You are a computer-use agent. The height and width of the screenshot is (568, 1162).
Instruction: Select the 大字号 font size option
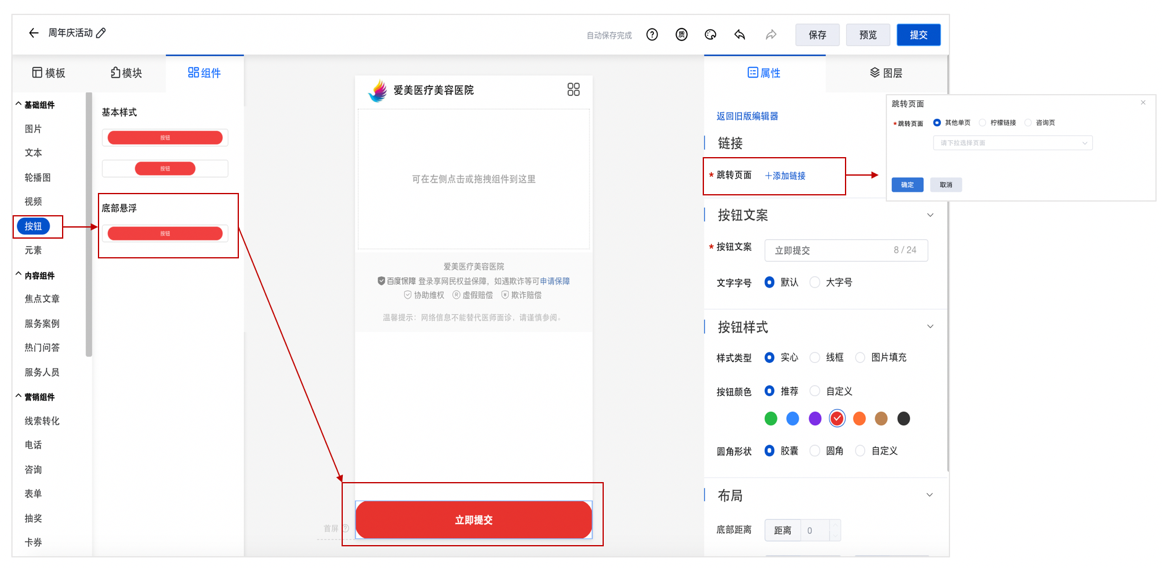[816, 283]
